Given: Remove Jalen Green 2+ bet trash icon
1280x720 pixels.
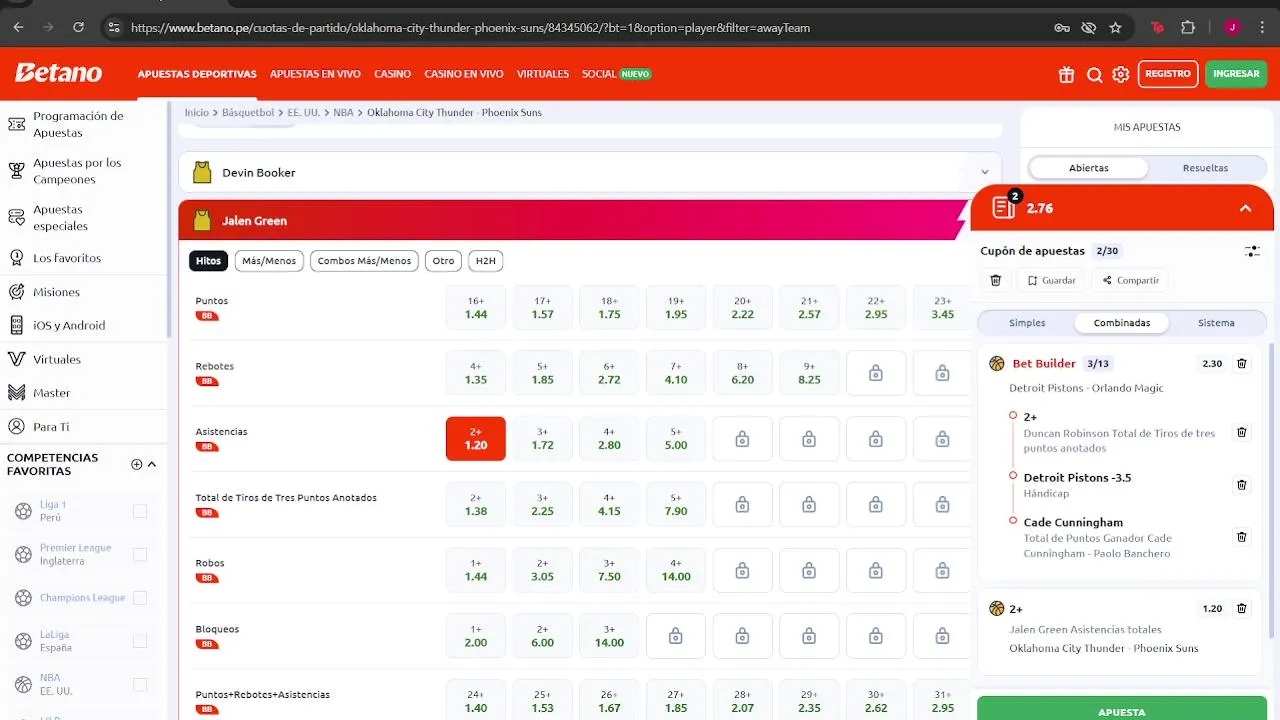Looking at the screenshot, I should tap(1242, 608).
